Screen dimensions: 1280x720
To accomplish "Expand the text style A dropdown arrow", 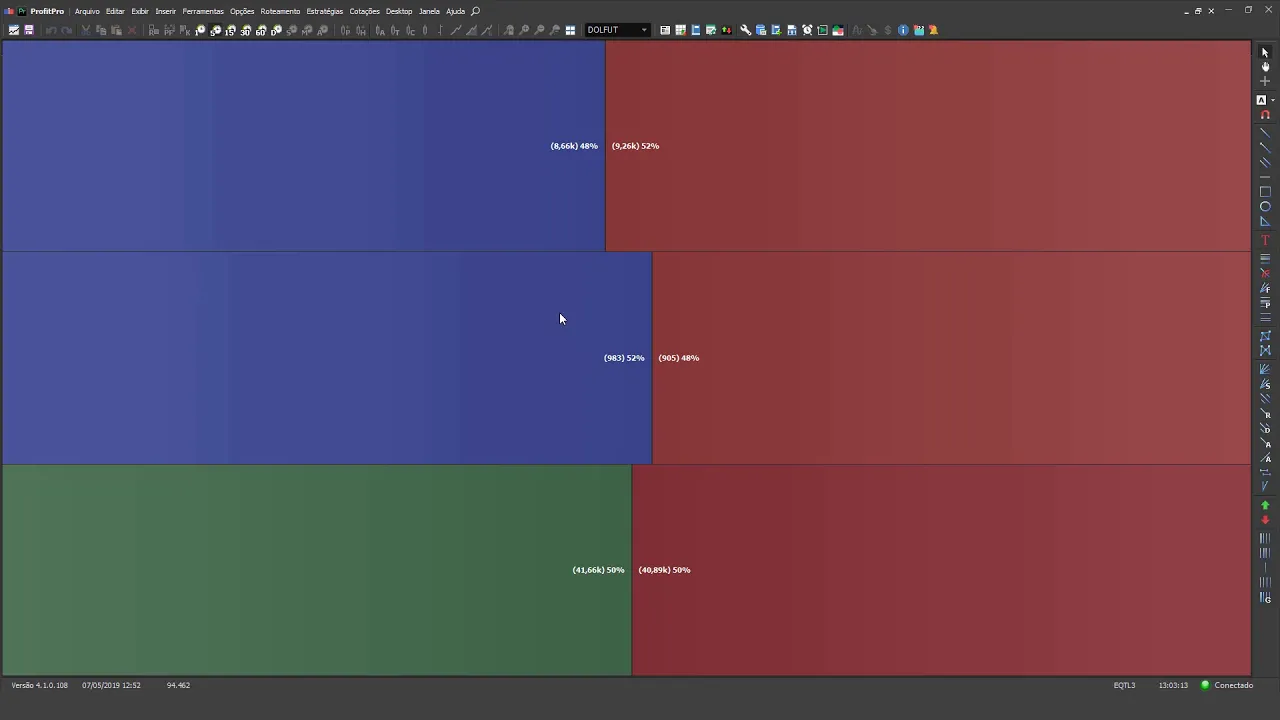I will click(1273, 100).
